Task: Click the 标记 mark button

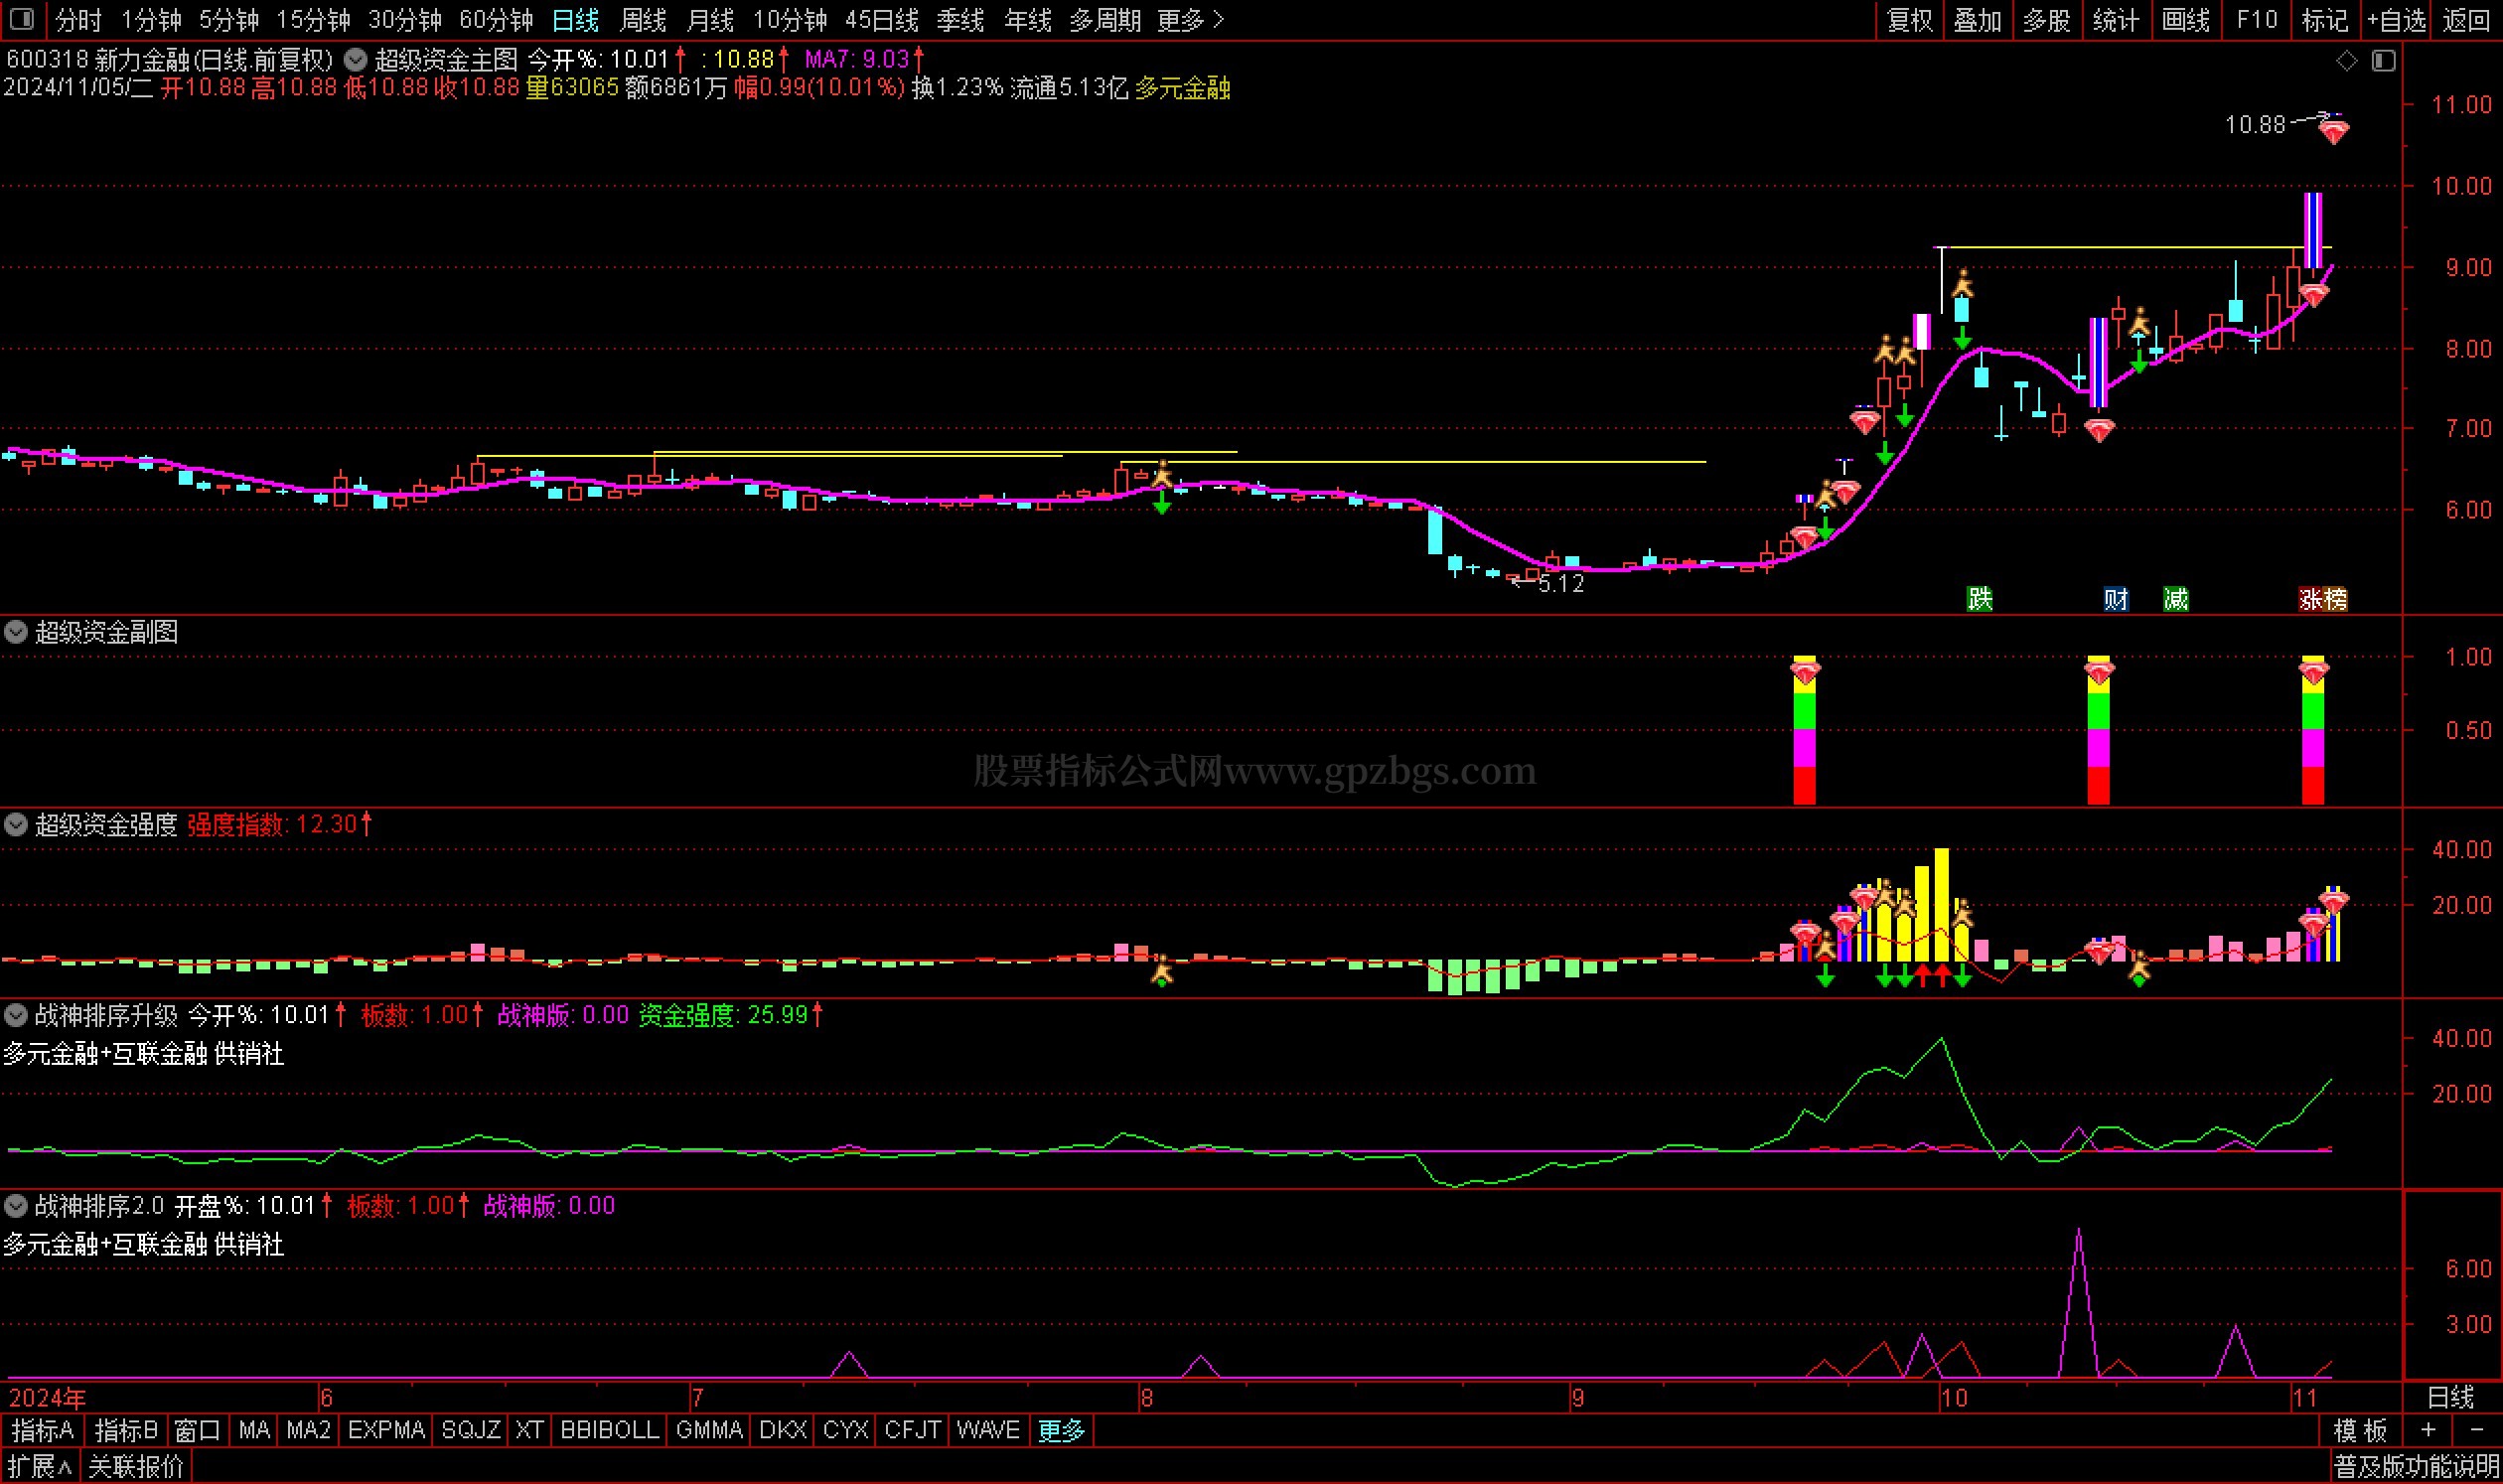Action: pos(2325,20)
